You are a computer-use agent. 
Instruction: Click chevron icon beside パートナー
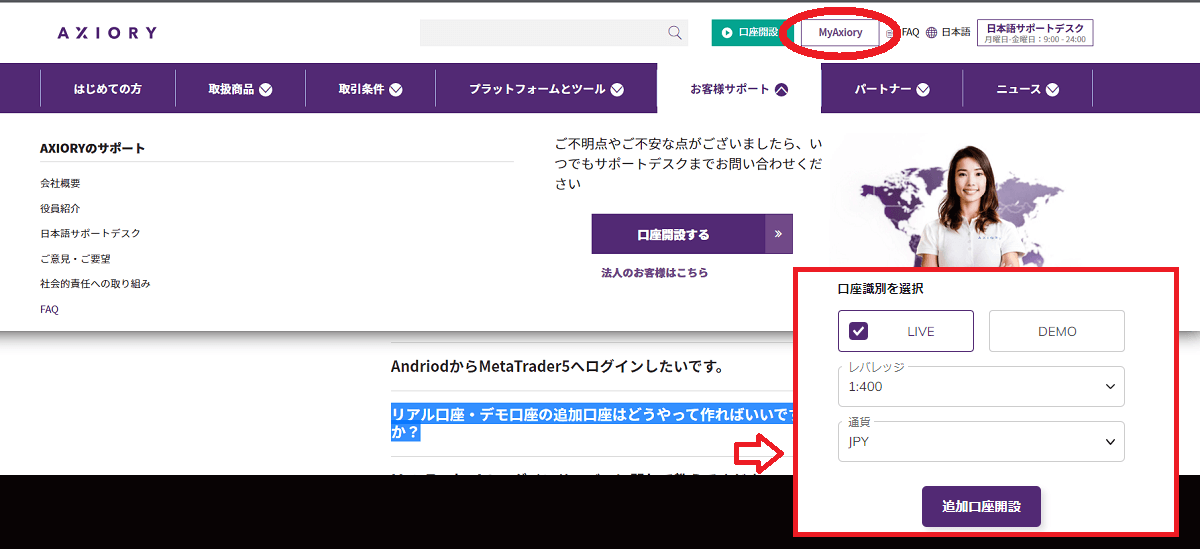click(x=923, y=90)
